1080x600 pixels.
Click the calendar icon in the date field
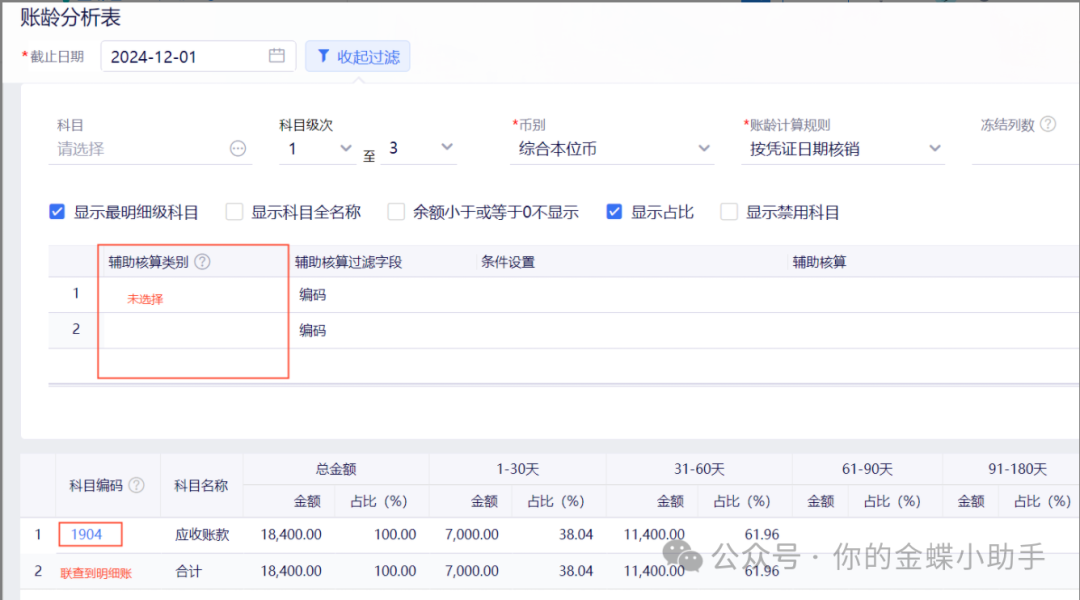[277, 56]
